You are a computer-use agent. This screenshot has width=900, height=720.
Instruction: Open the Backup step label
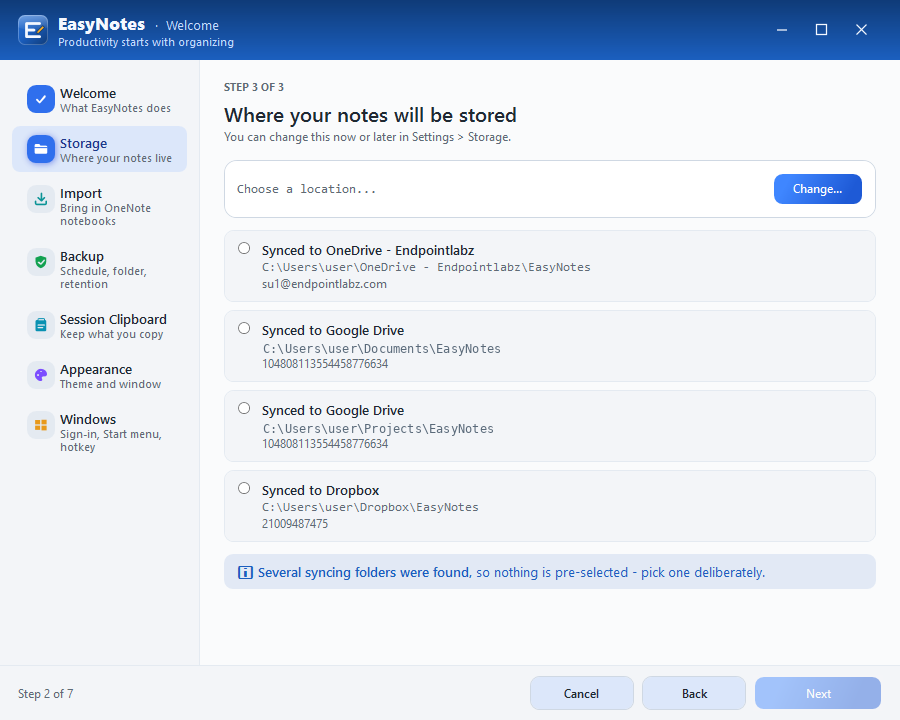pyautogui.click(x=82, y=257)
